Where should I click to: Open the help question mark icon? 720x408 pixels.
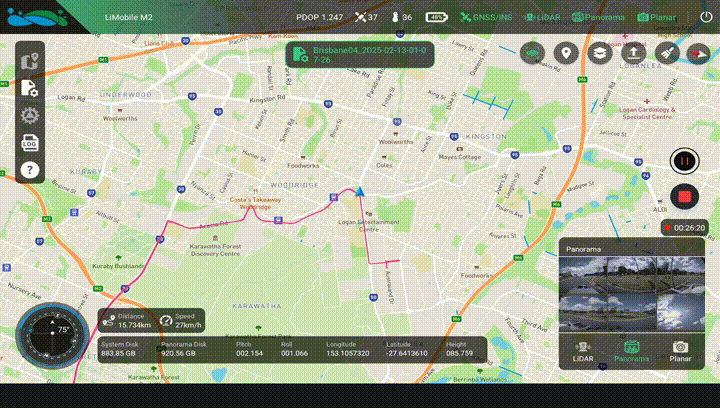pyautogui.click(x=29, y=169)
